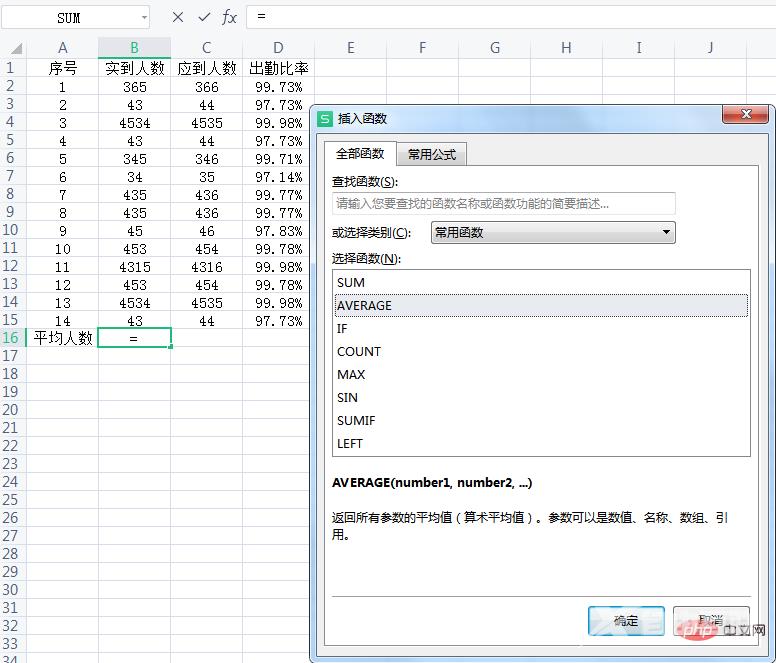Click the cancel X icon in formula bar
Screen dimensions: 776x663
click(178, 17)
